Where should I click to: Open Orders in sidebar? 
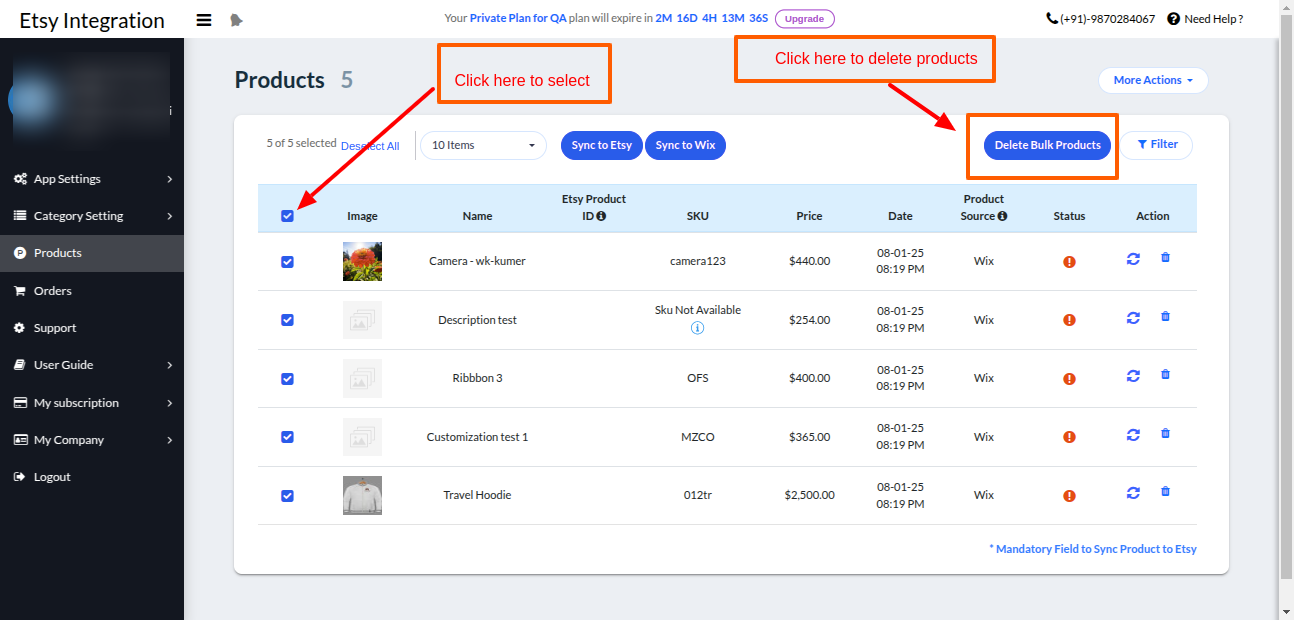(x=92, y=291)
